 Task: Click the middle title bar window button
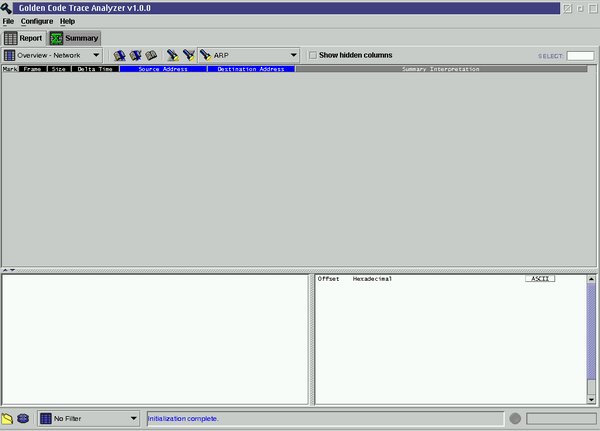tap(580, 8)
